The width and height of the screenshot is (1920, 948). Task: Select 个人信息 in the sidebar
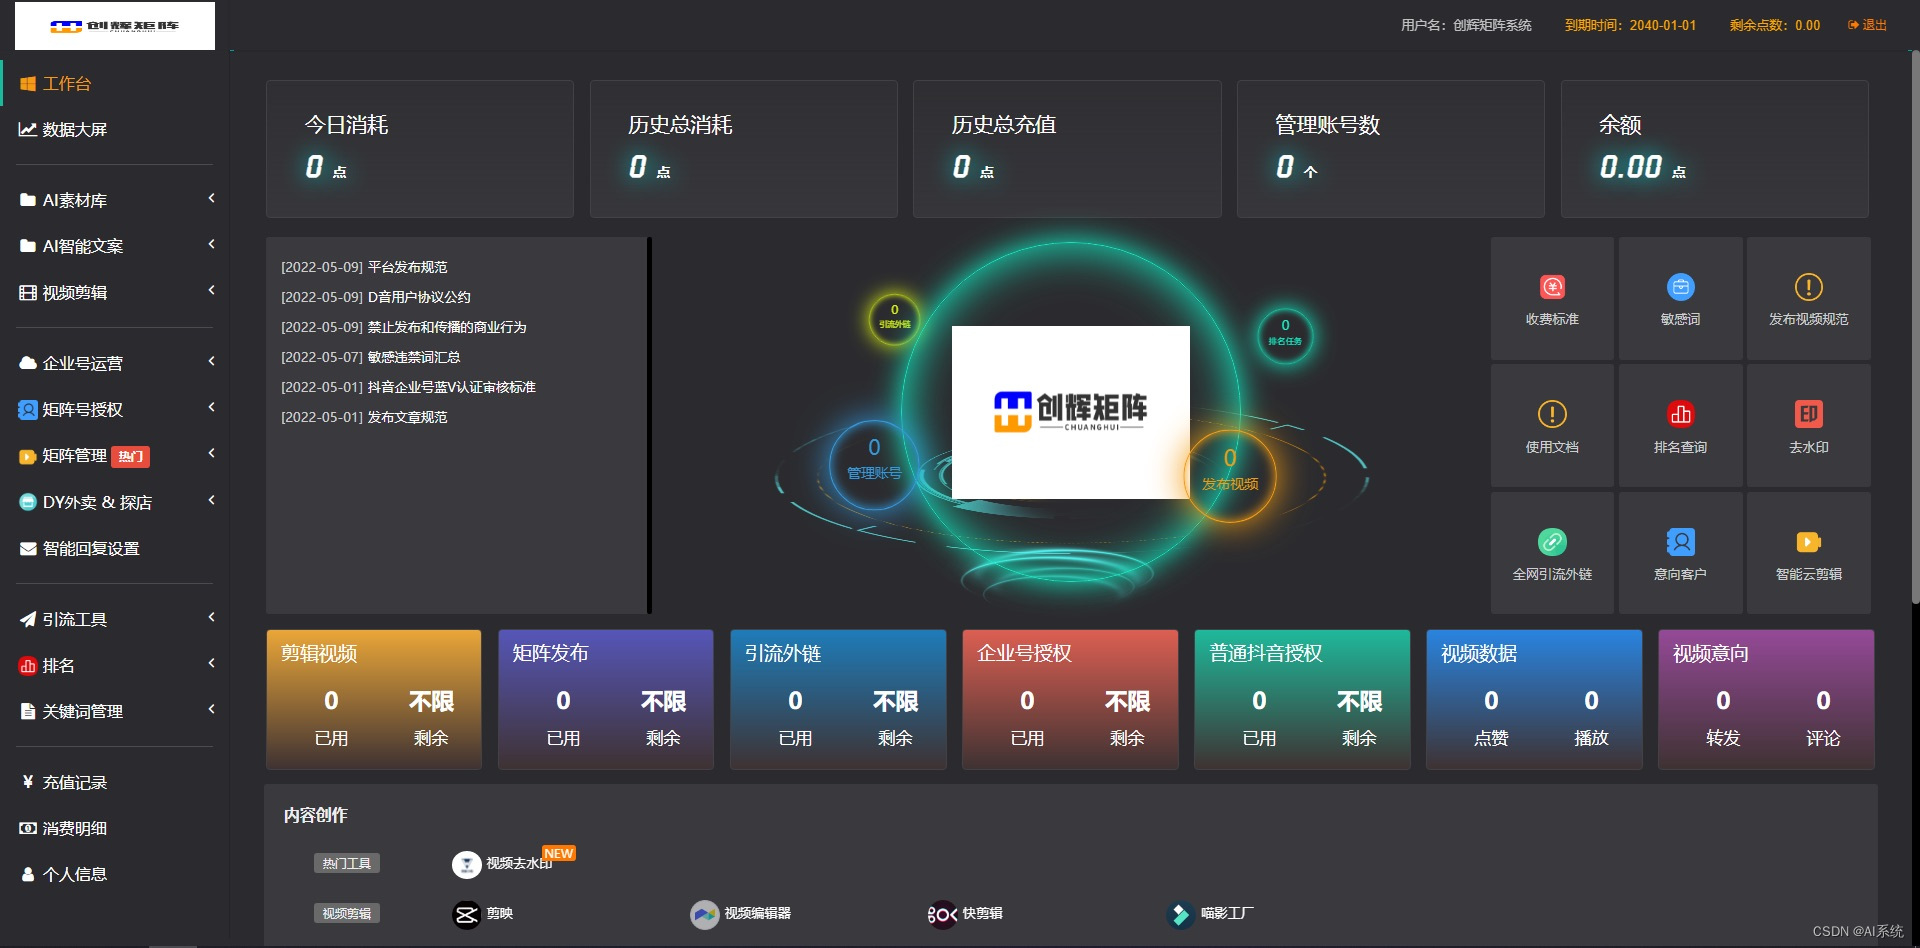pos(115,874)
